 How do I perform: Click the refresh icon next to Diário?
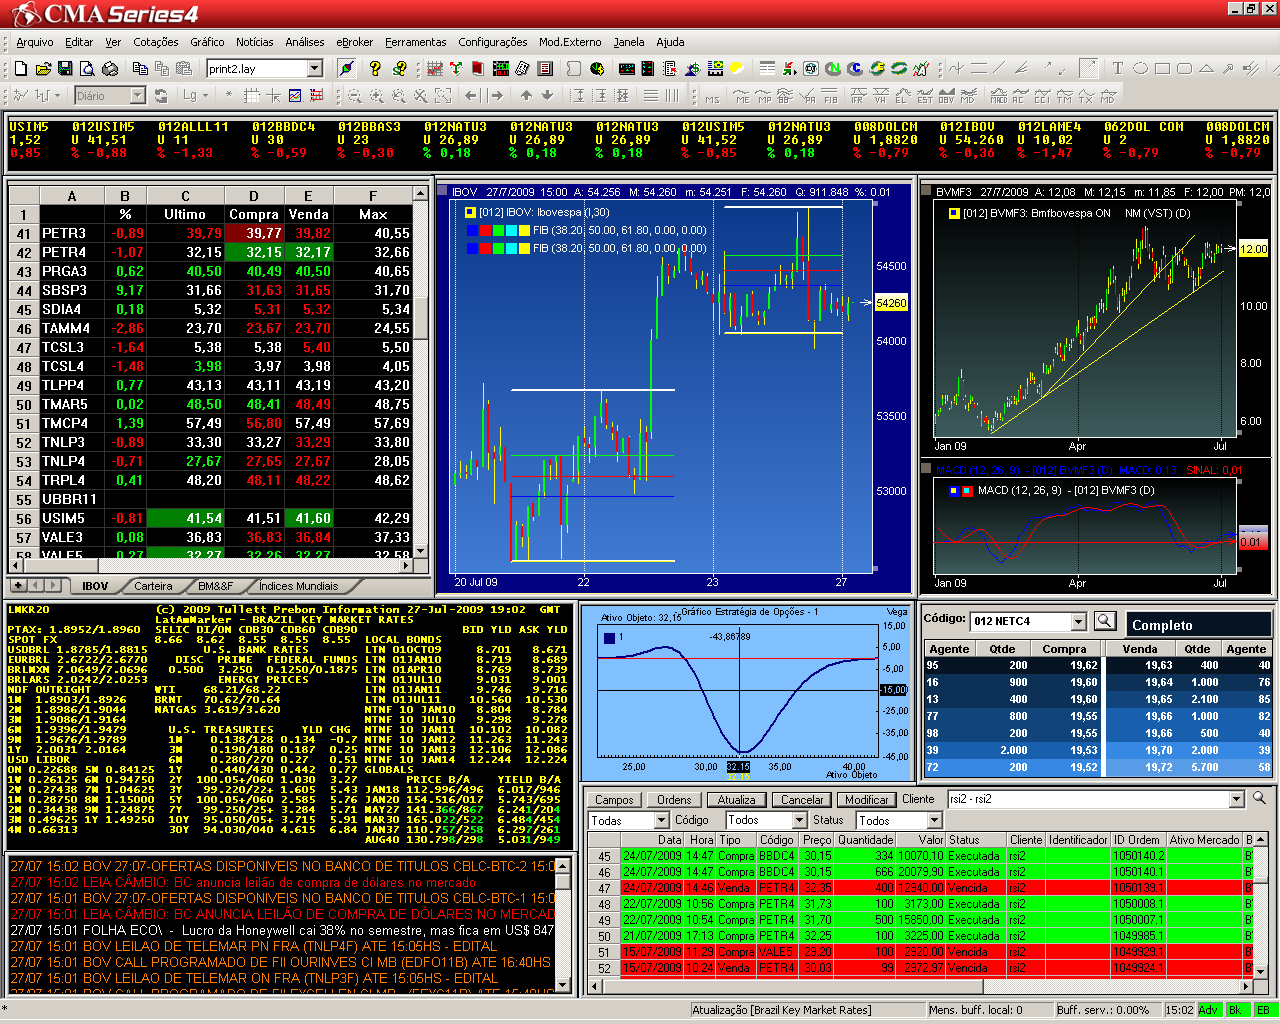(x=161, y=96)
